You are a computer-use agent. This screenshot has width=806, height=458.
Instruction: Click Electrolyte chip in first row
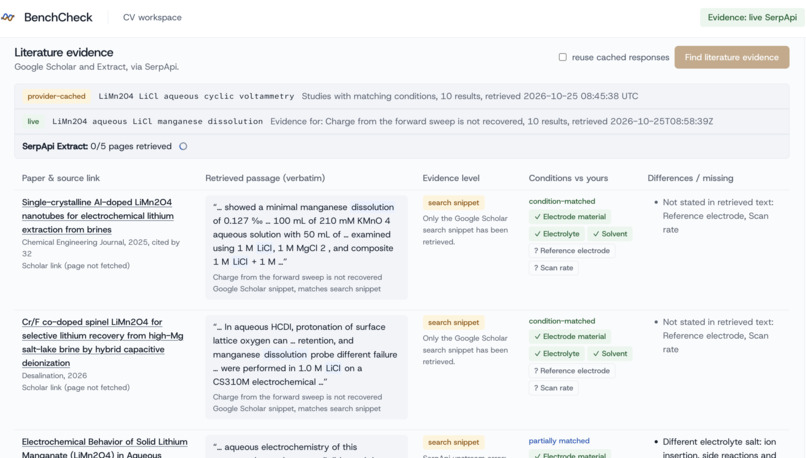coord(556,233)
